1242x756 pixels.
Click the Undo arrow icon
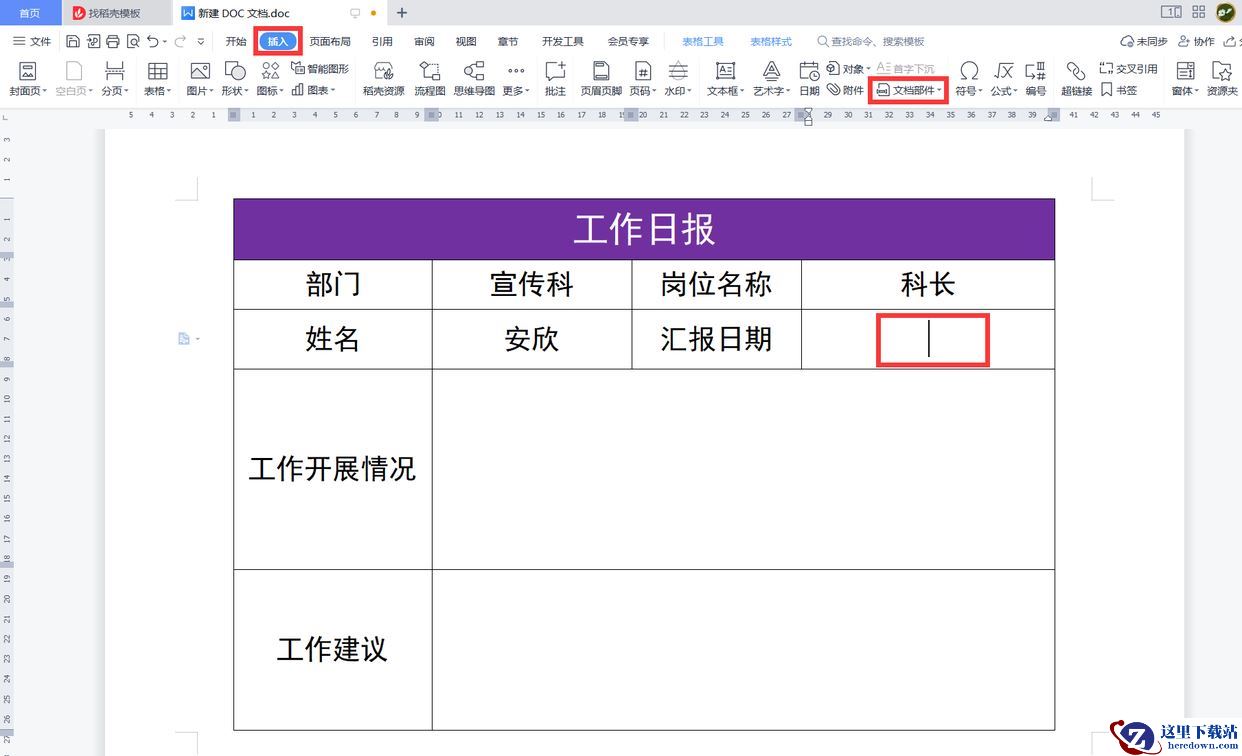[152, 41]
